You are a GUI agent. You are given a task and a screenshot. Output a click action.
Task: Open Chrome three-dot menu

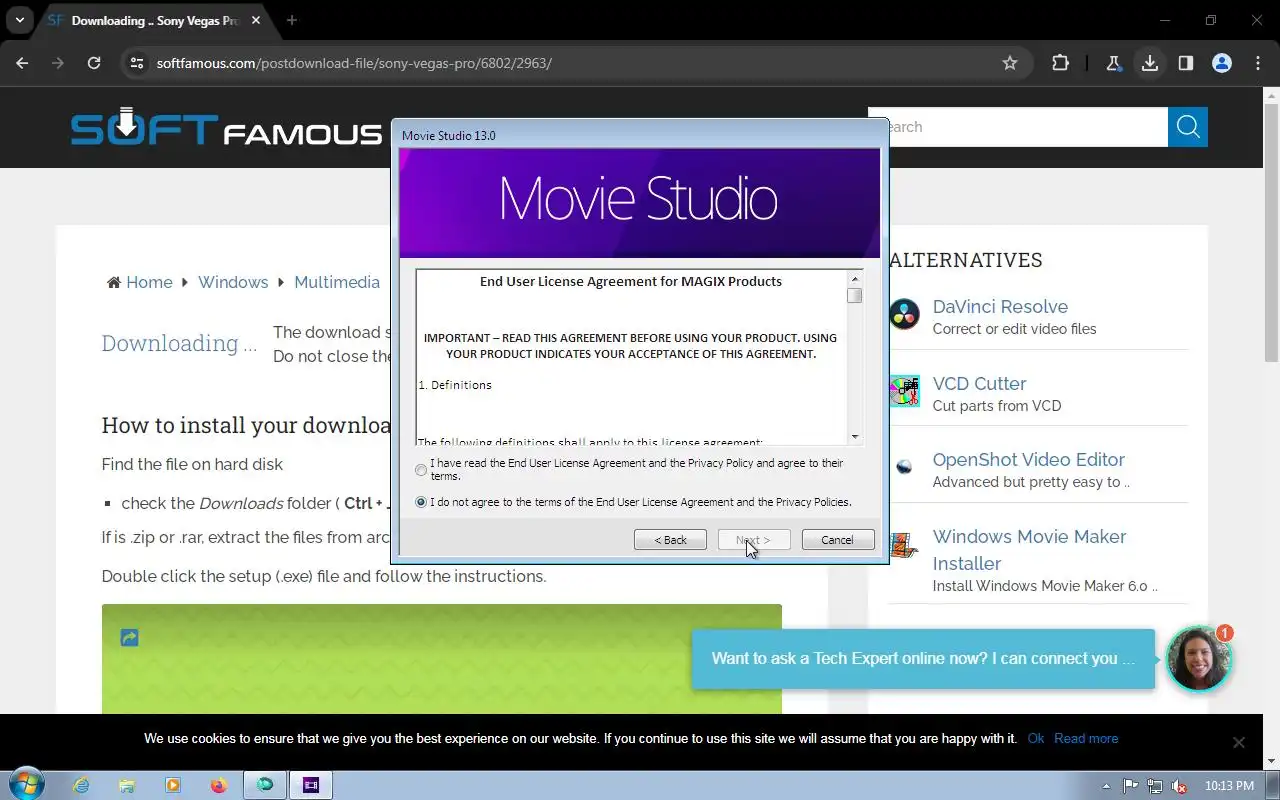[1258, 63]
